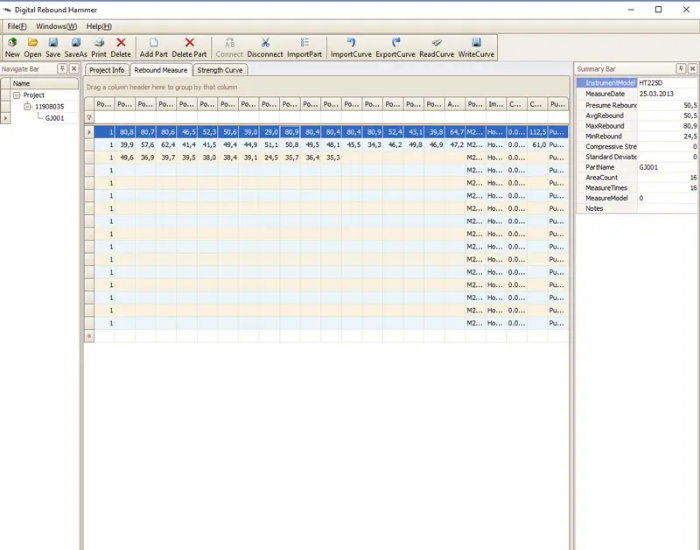Close the Navigate Bar panel
This screenshot has height=550, width=700.
[x=73, y=69]
